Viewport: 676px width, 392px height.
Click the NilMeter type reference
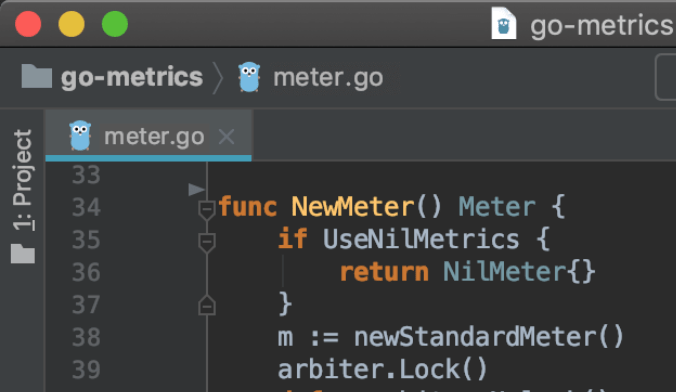point(505,272)
